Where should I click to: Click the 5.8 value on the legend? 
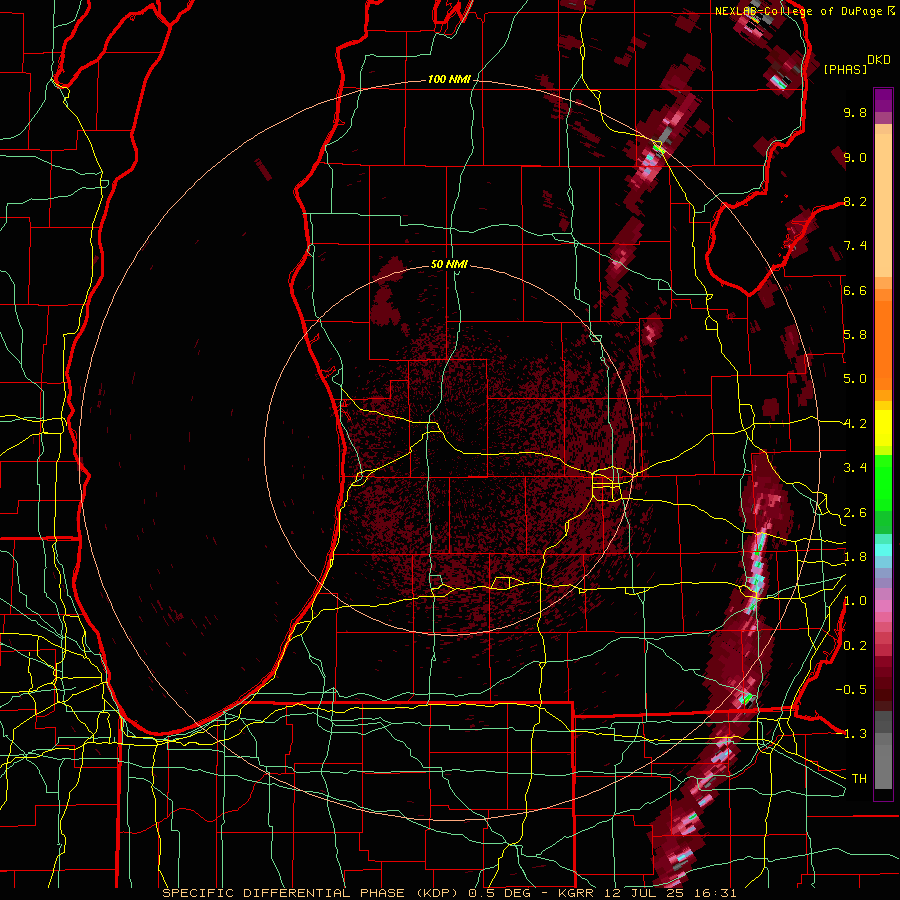click(x=855, y=335)
